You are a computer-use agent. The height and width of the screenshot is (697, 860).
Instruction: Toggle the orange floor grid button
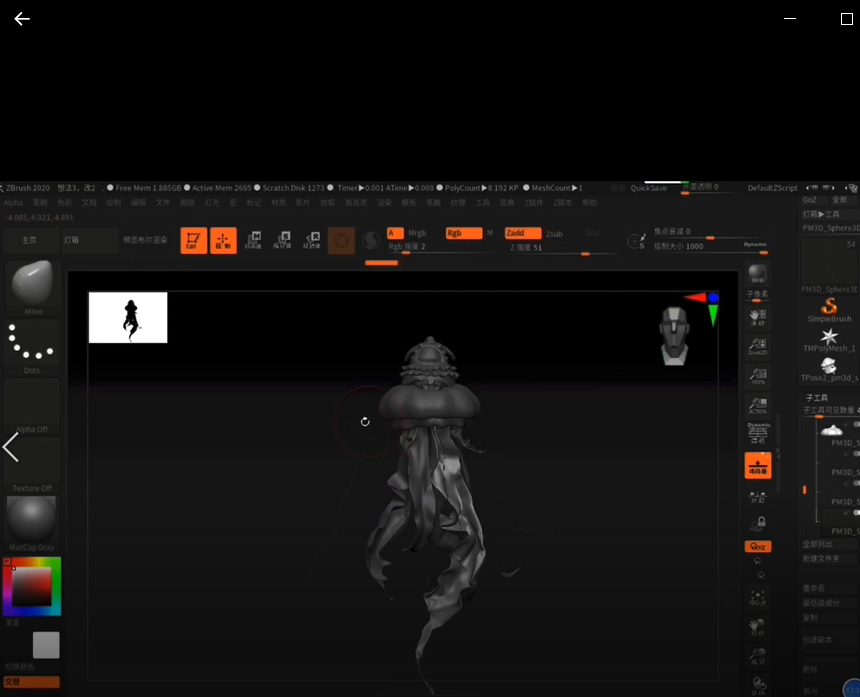[757, 465]
